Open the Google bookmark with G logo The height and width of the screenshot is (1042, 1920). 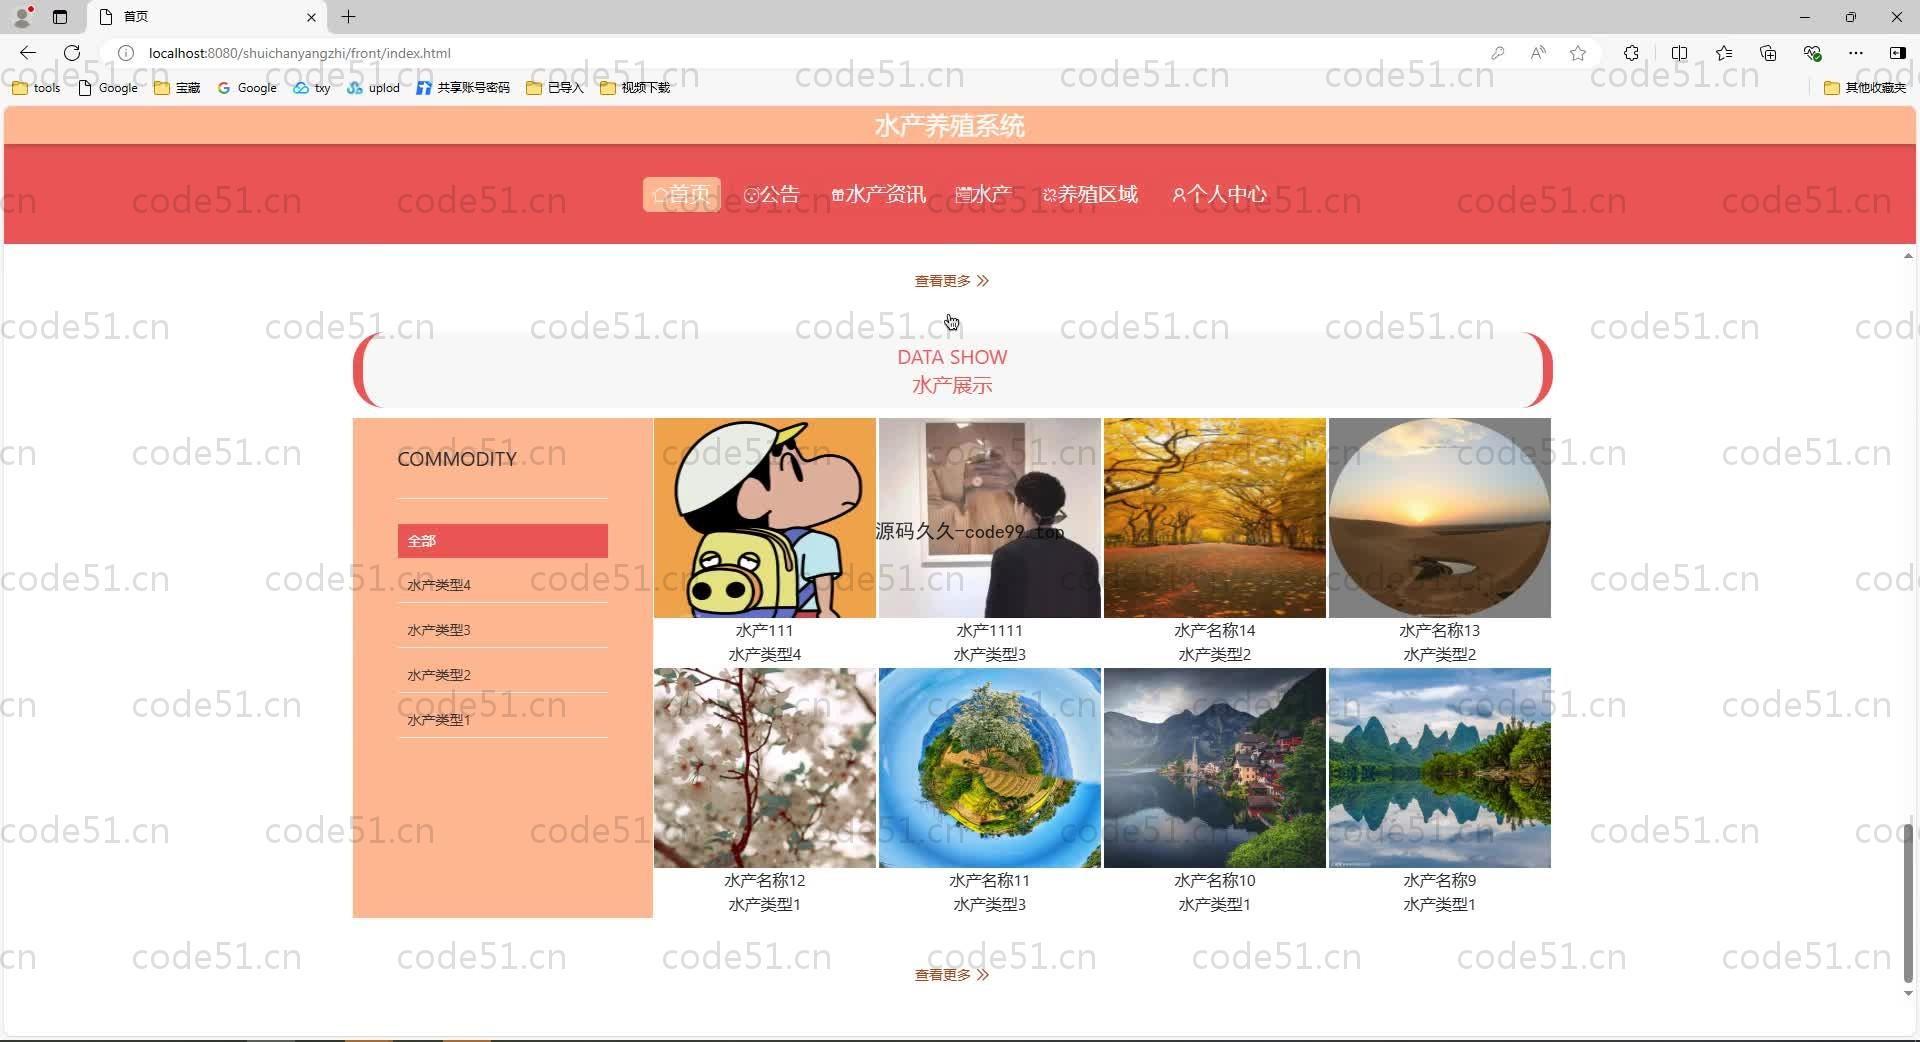click(x=247, y=88)
